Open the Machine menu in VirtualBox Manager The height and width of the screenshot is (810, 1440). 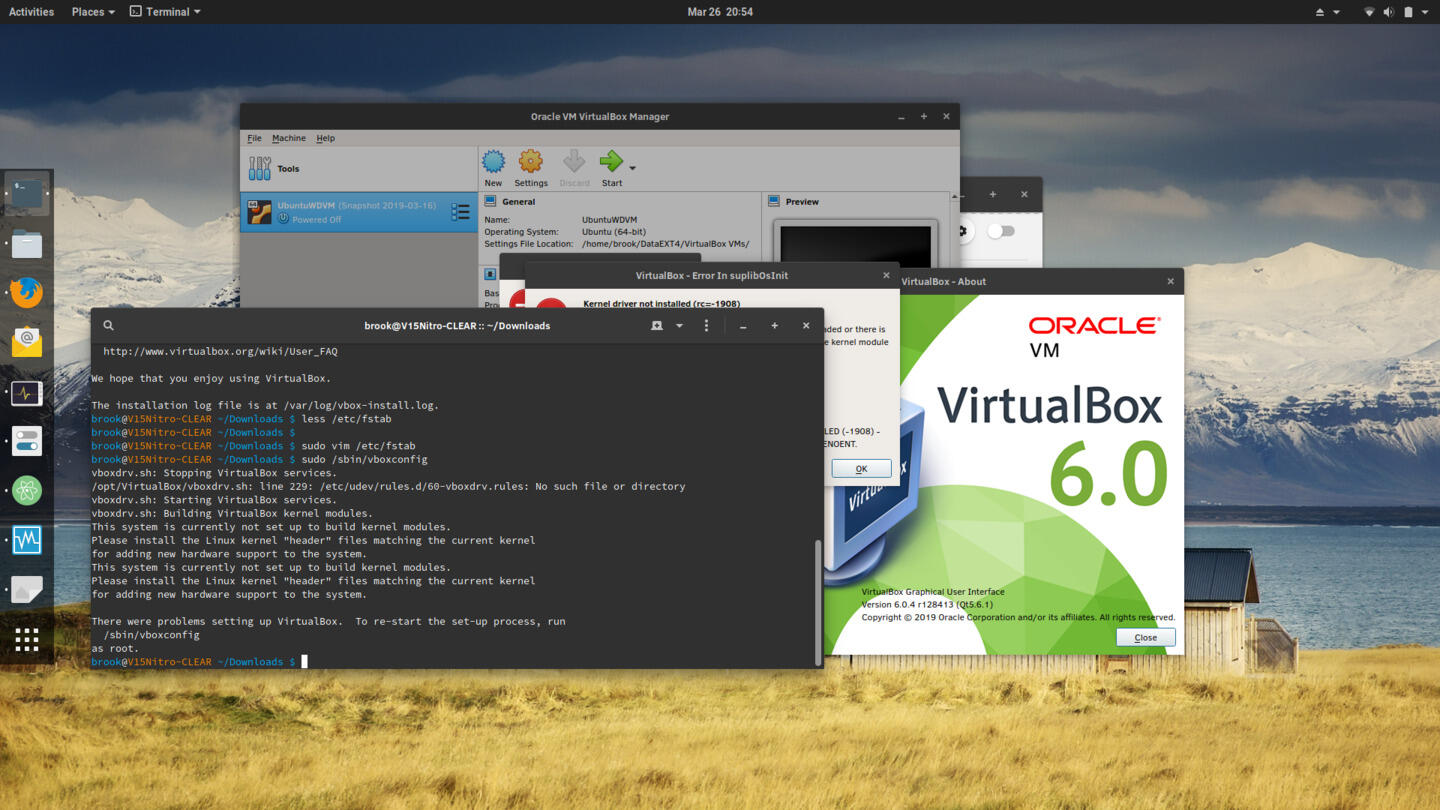coord(289,138)
